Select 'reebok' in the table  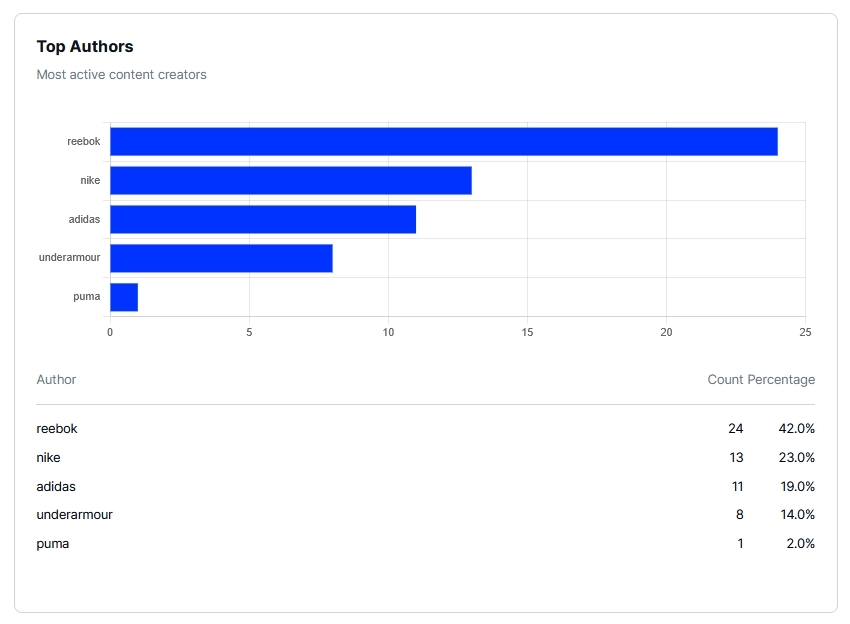57,429
